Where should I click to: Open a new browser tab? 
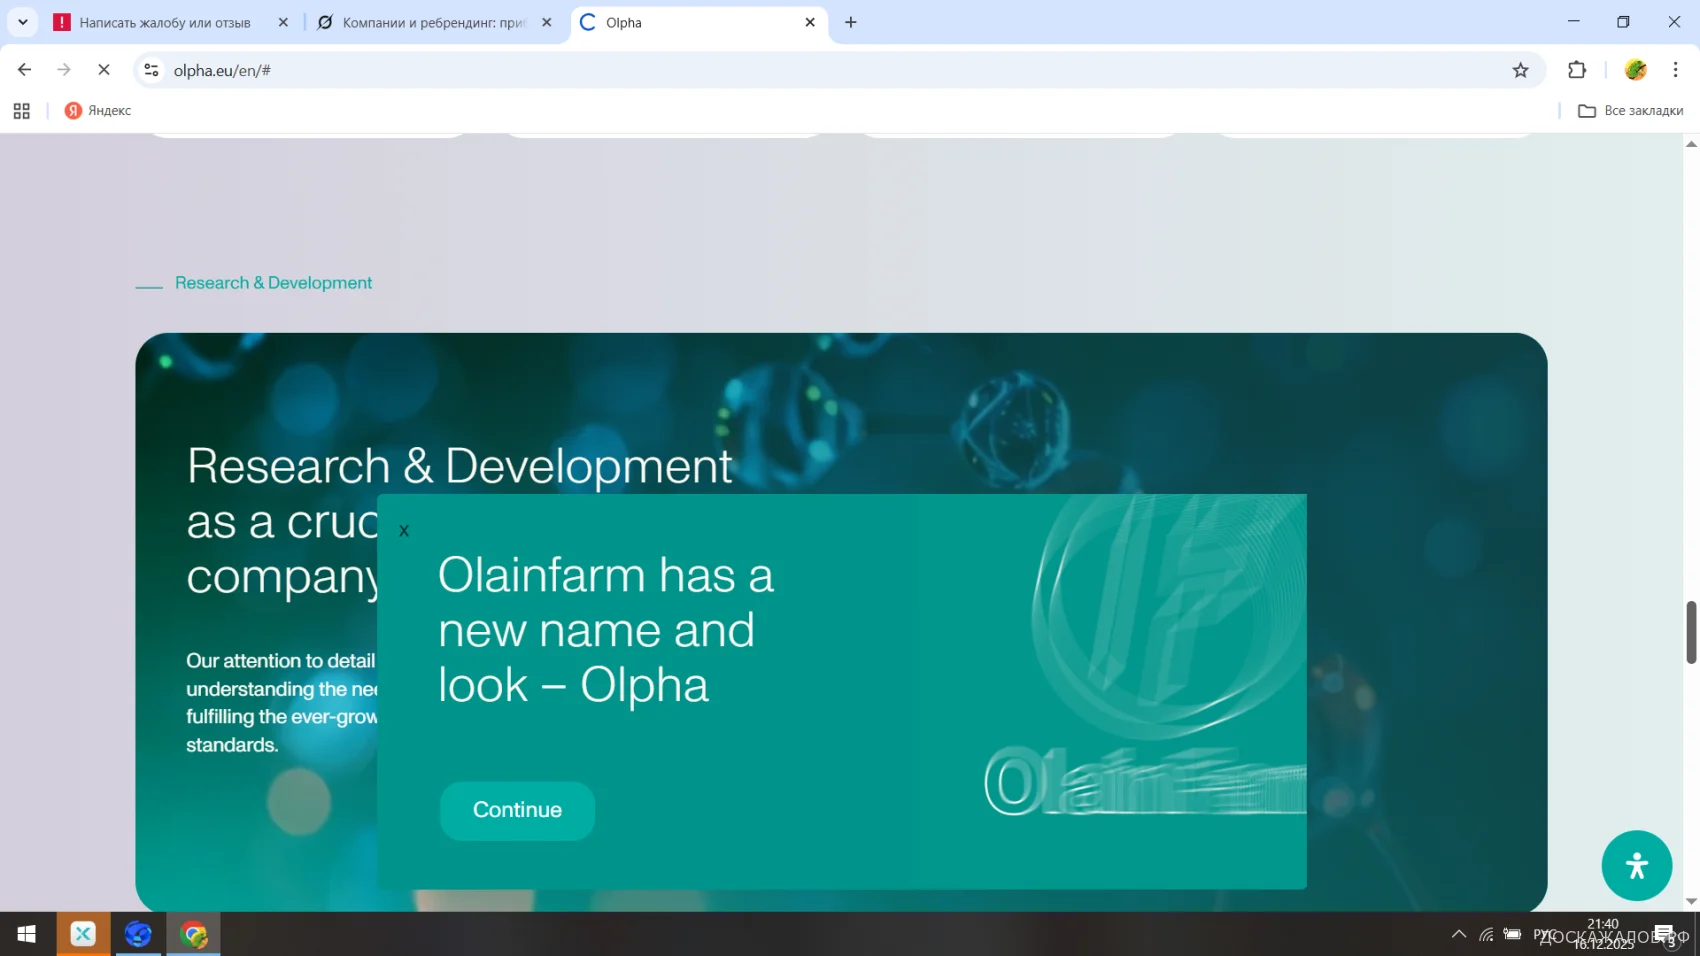coord(851,22)
